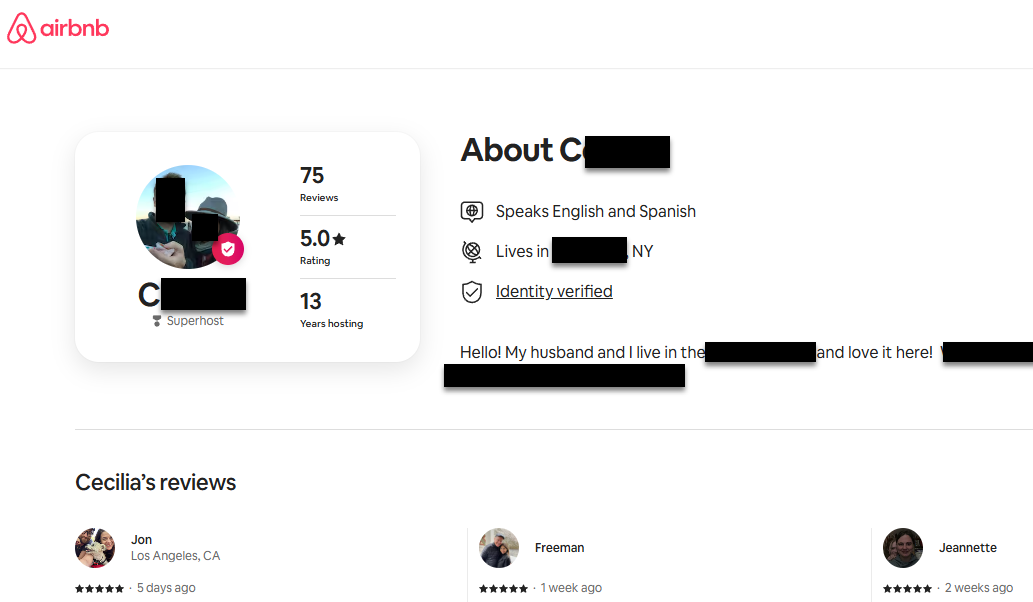Click the Cecilia's reviews heading
The image size is (1033, 602).
156,483
